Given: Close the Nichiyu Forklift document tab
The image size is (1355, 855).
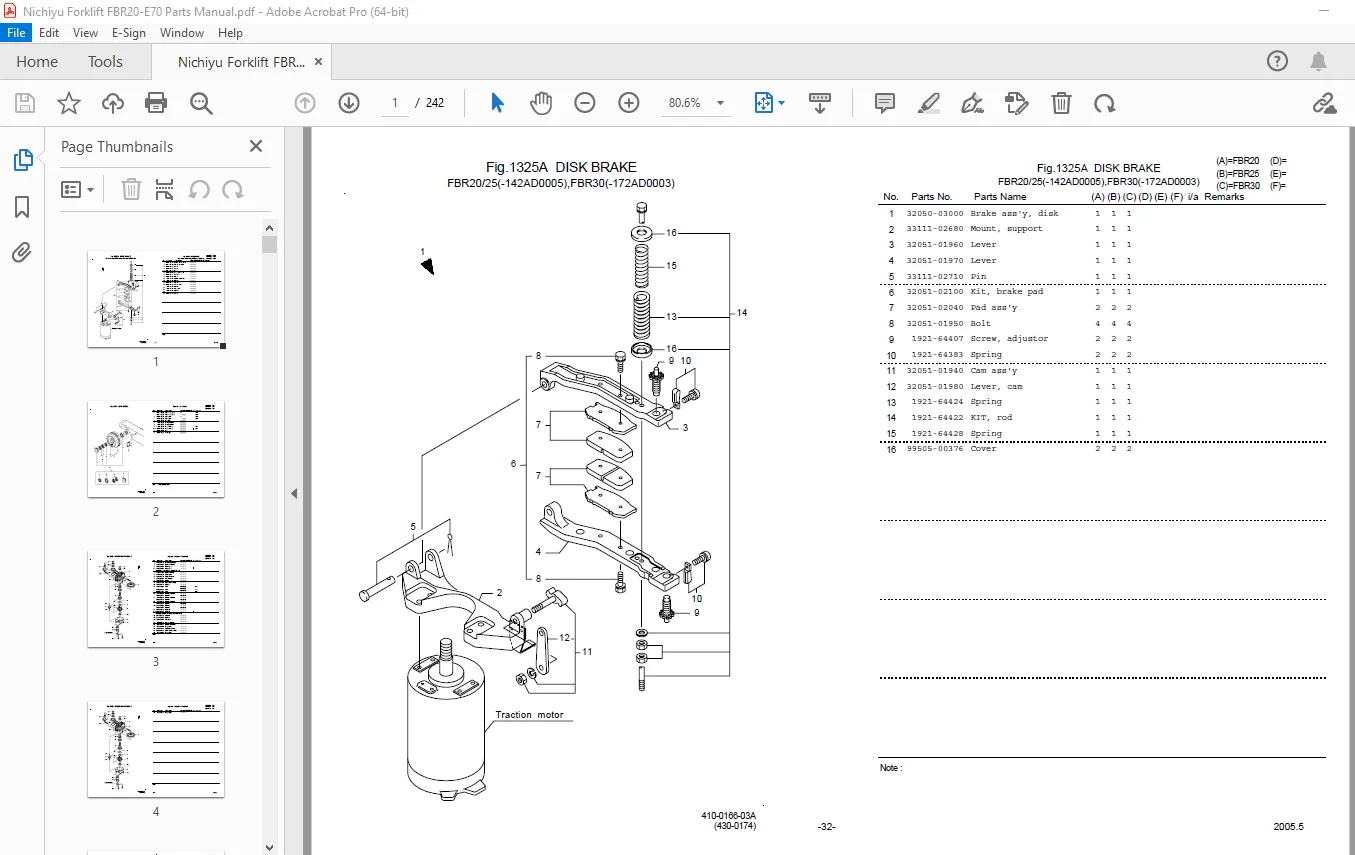Looking at the screenshot, I should pyautogui.click(x=318, y=61).
